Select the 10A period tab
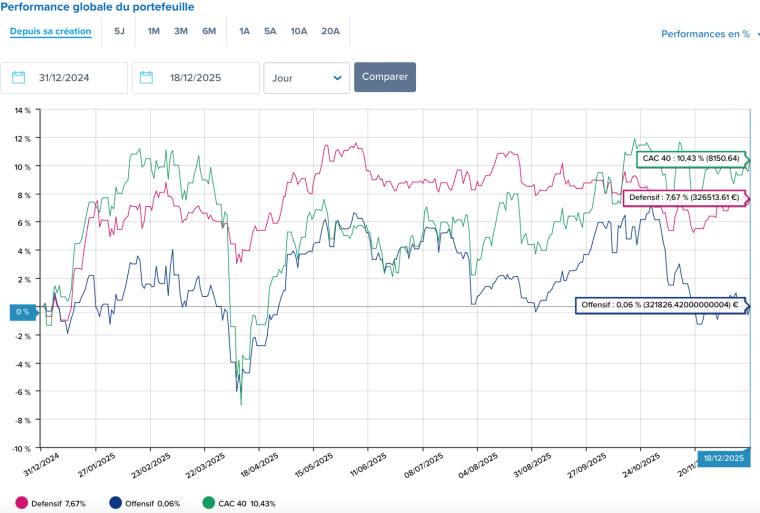 pyautogui.click(x=299, y=31)
